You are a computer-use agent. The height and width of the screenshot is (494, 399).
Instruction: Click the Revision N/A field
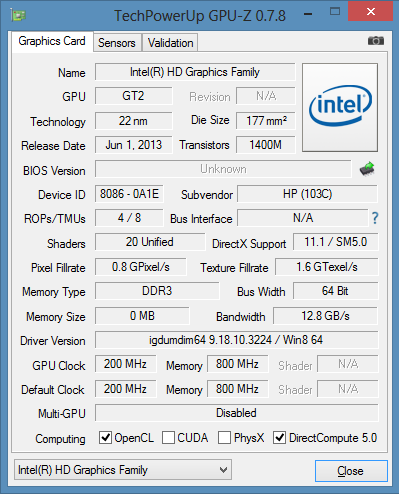[x=266, y=96]
